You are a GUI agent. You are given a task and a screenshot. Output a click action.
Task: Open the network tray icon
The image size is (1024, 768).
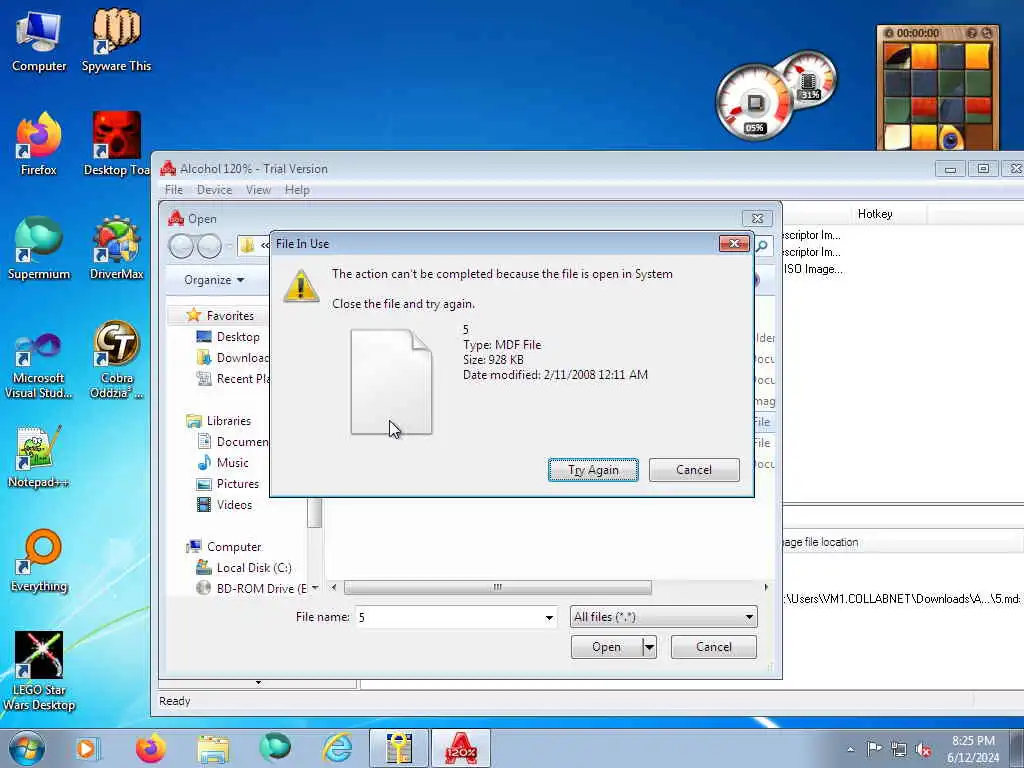pos(899,749)
